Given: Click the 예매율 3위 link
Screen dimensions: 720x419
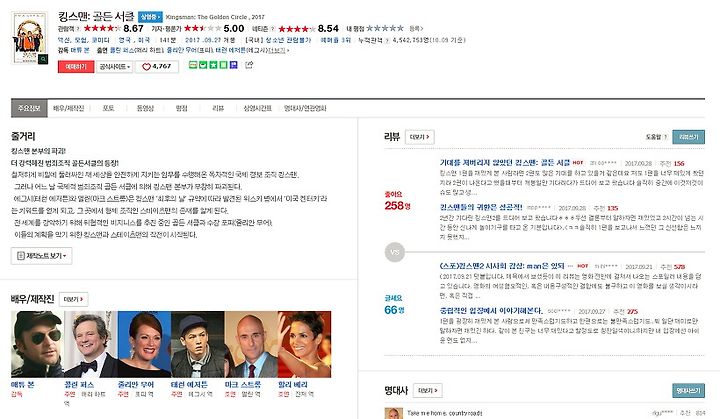Looking at the screenshot, I should [x=336, y=40].
